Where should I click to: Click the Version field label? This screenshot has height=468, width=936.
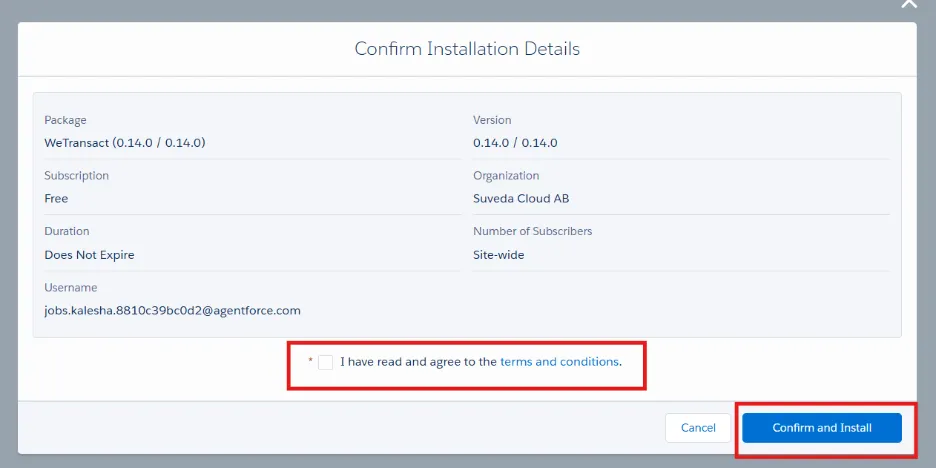492,120
